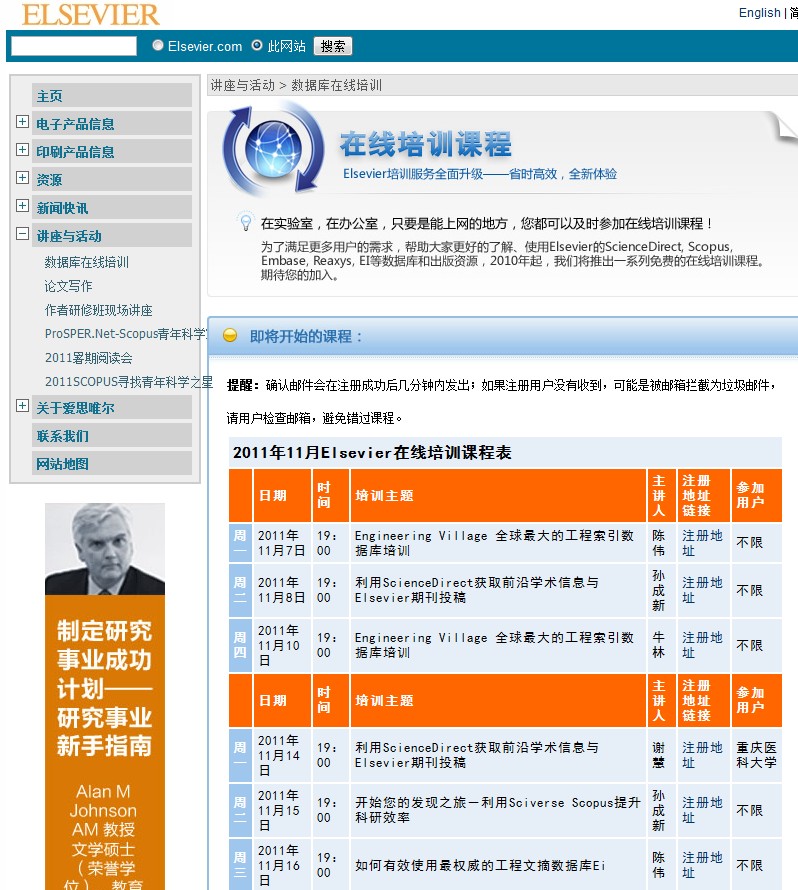Click the yellow upcoming courses bullet icon
The width and height of the screenshot is (798, 890).
pyautogui.click(x=230, y=335)
